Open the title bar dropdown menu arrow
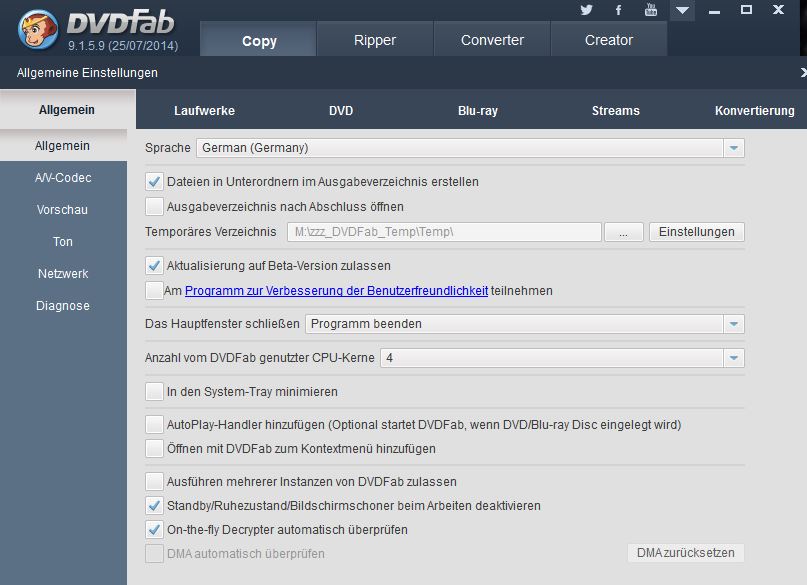 682,10
